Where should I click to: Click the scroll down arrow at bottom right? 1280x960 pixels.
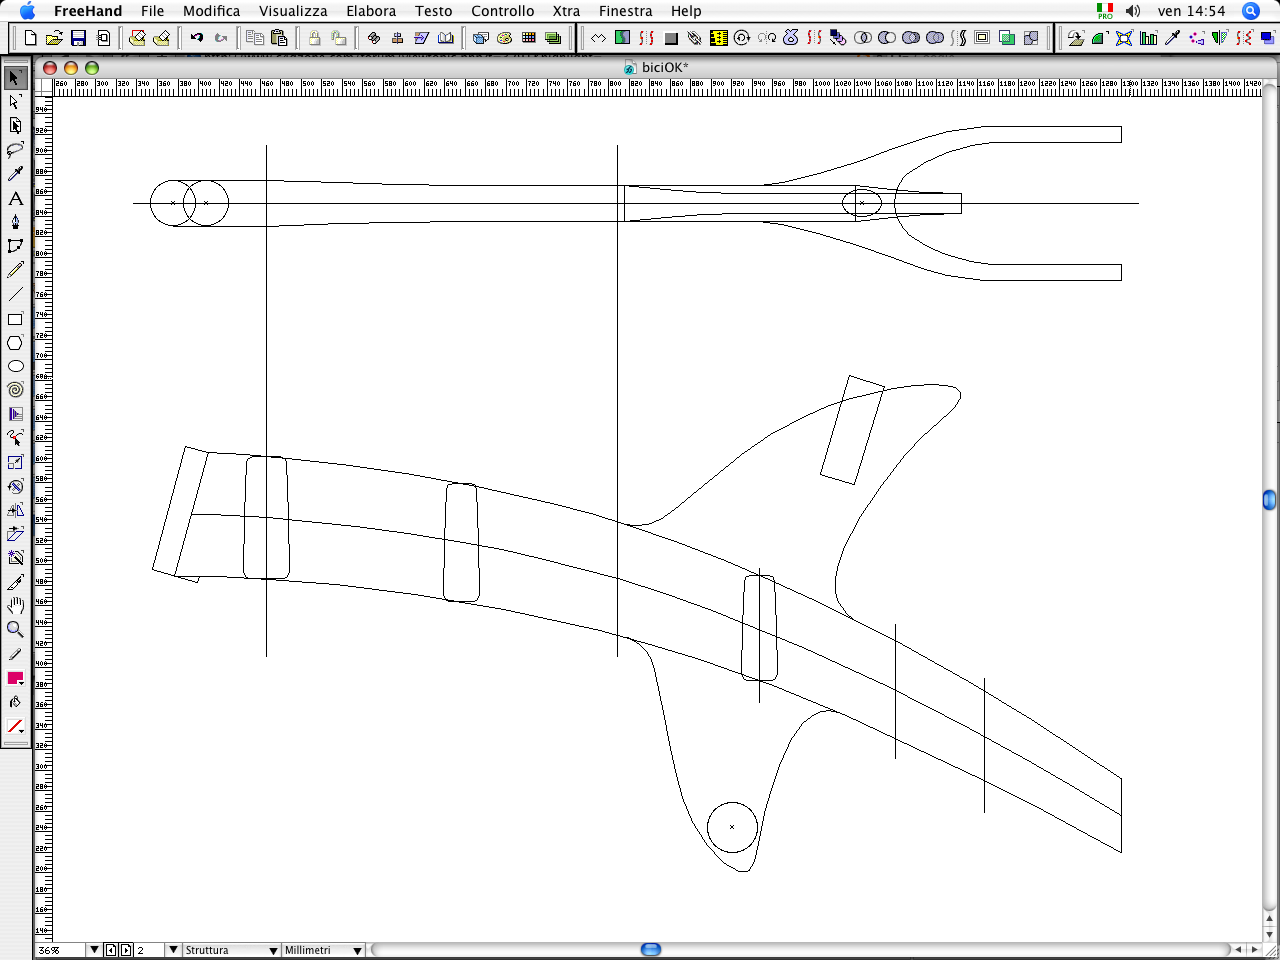(x=1270, y=934)
